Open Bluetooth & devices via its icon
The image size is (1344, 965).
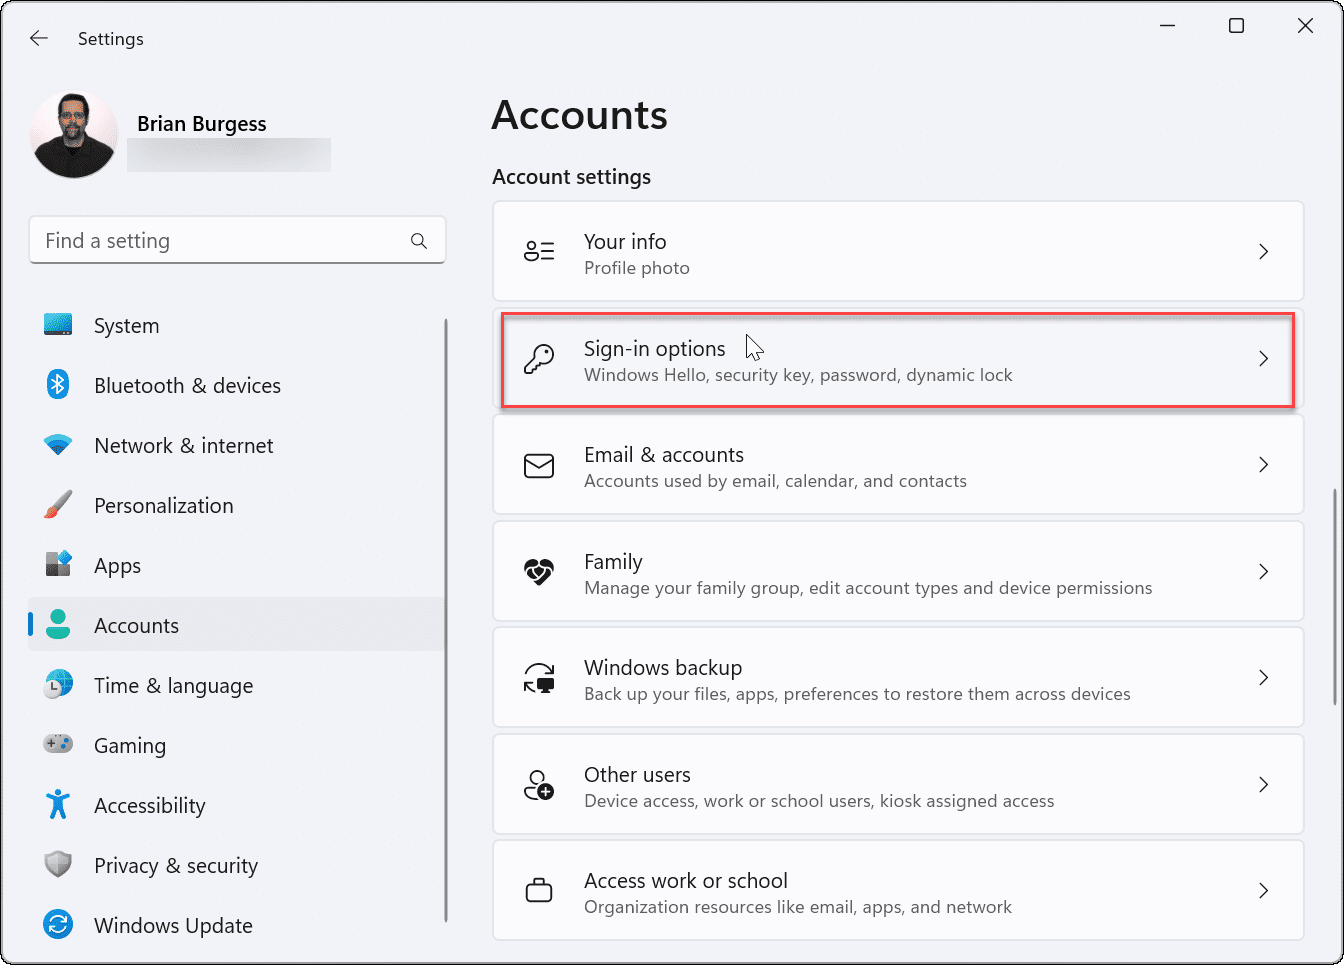pyautogui.click(x=58, y=385)
